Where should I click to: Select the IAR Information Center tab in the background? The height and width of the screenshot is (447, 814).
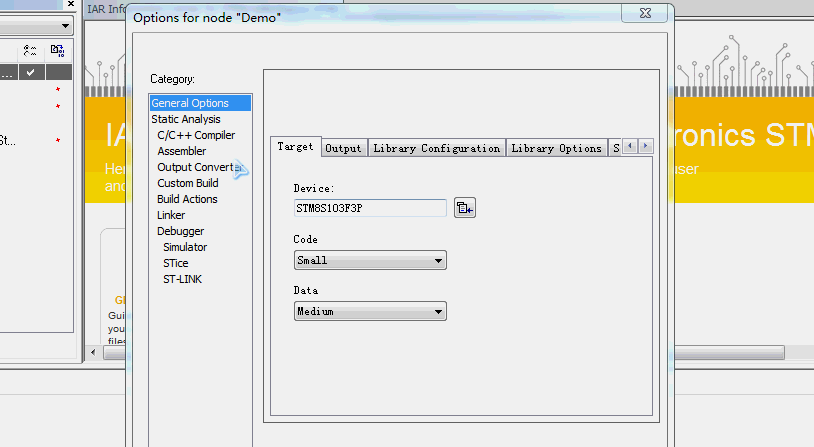[106, 9]
